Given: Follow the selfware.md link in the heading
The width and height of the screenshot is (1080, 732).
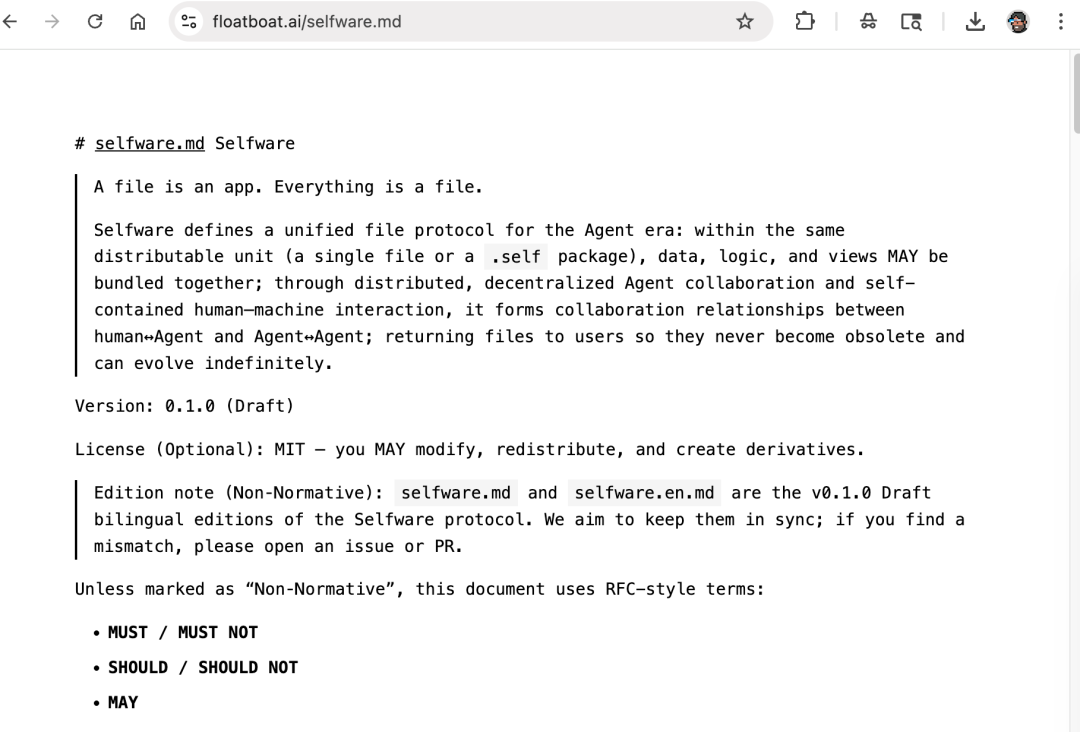Looking at the screenshot, I should tap(150, 143).
